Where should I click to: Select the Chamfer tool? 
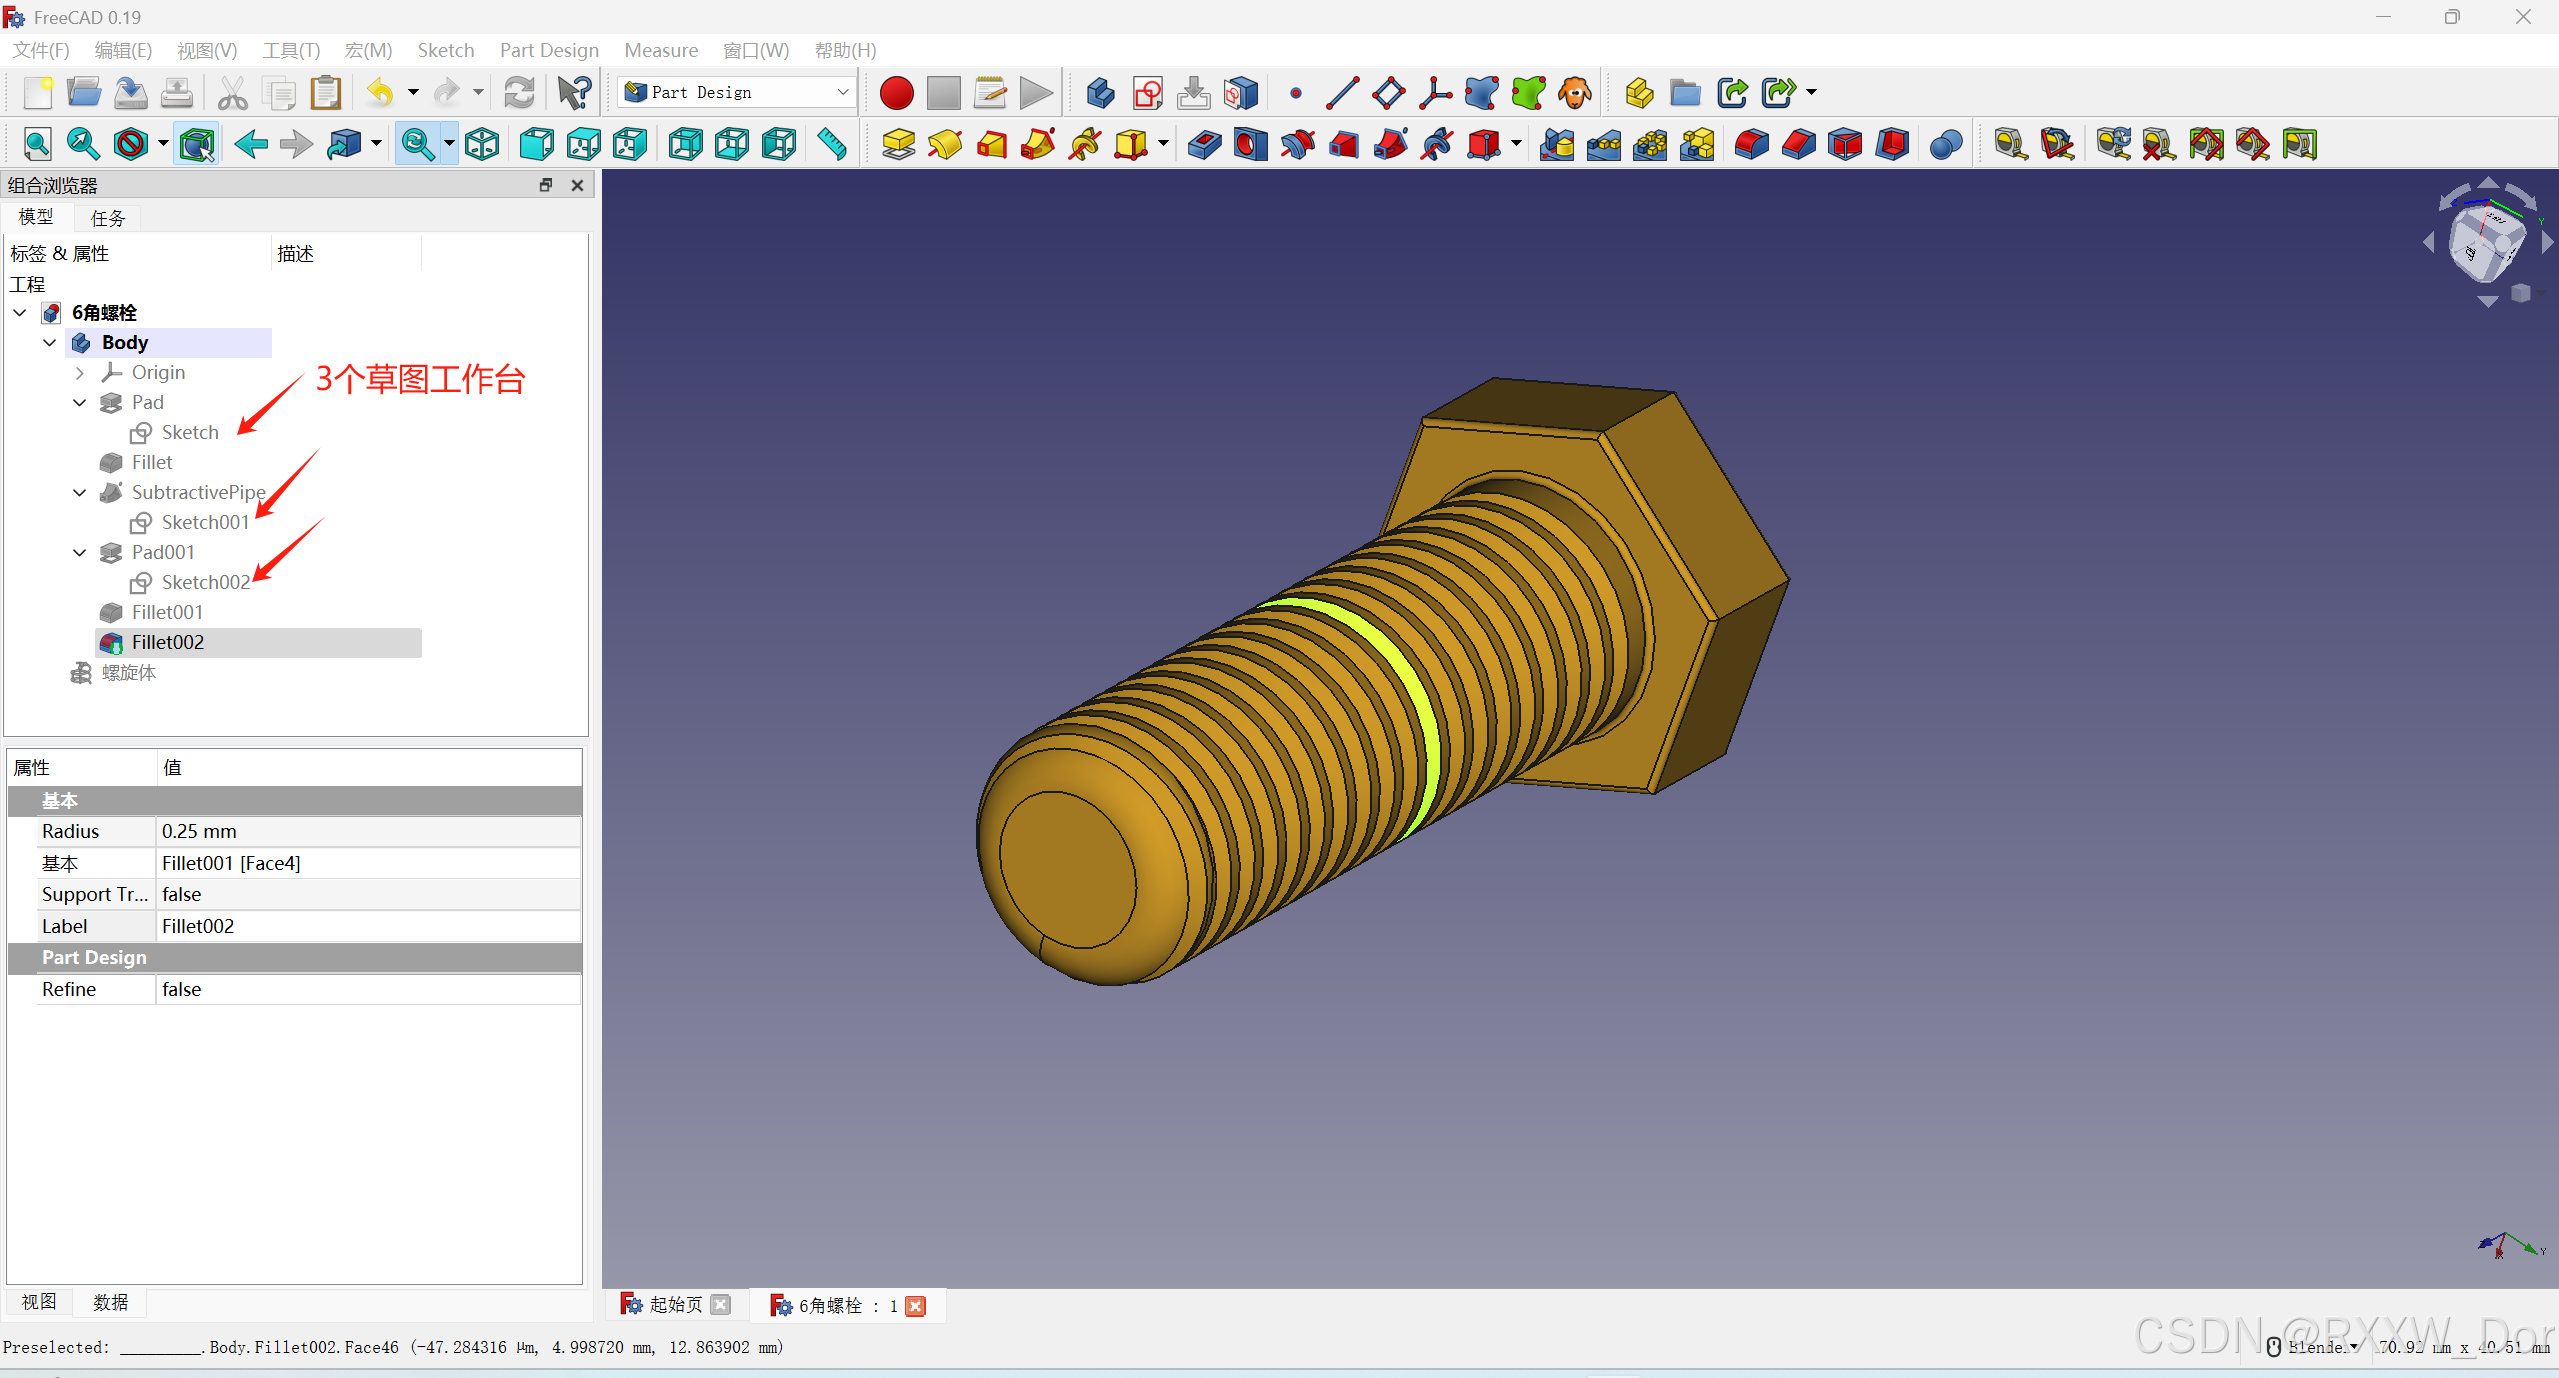pyautogui.click(x=1797, y=144)
